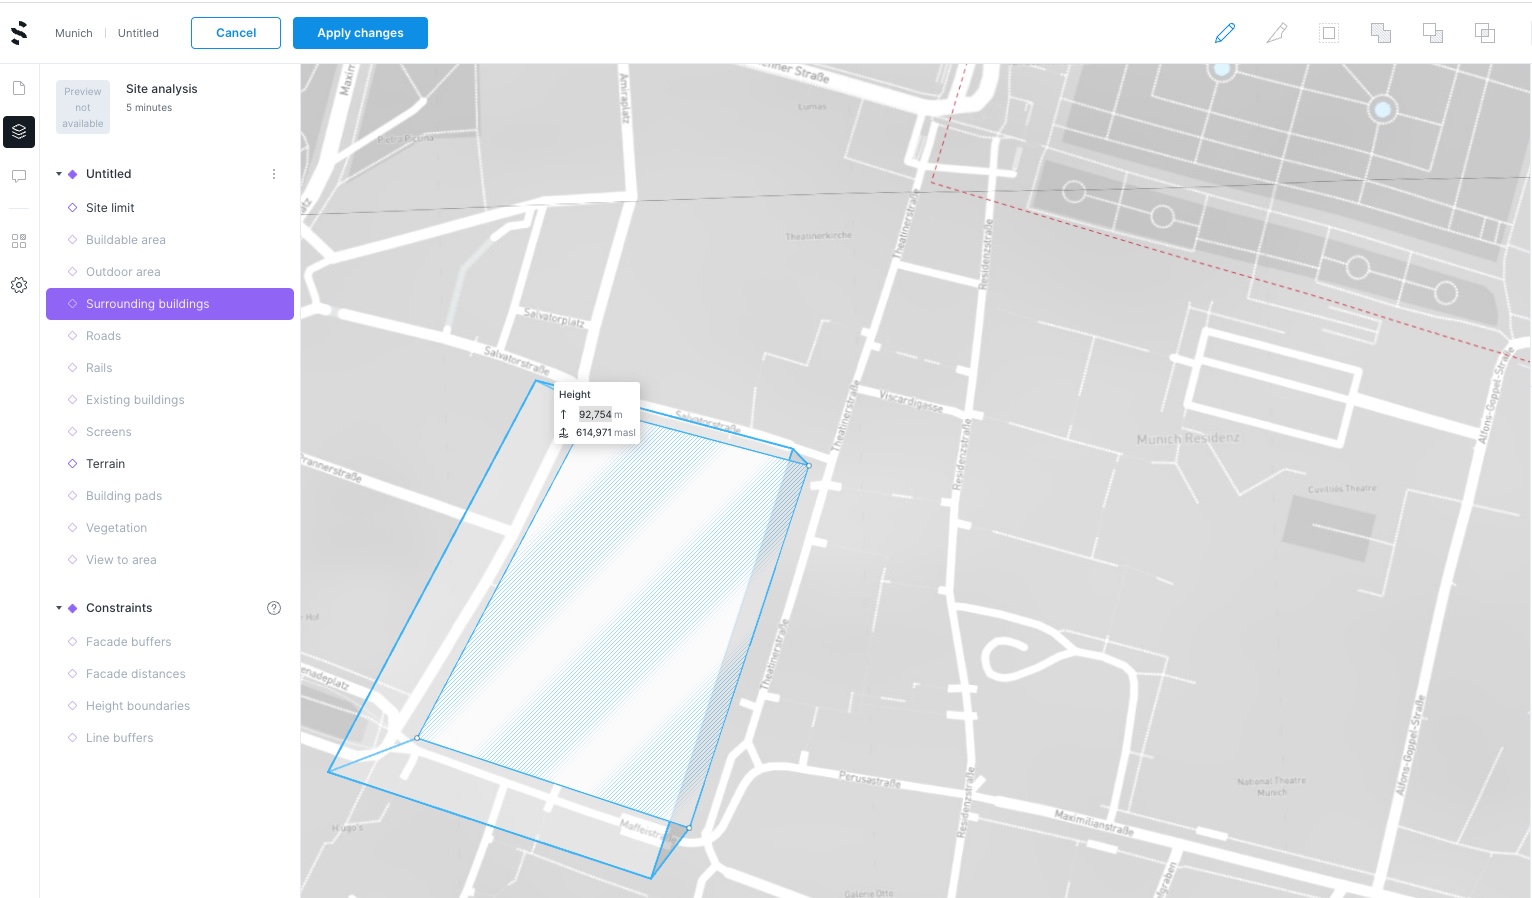Screen dimensions: 1532x898
Task: Open the Constraints help tooltip
Action: (x=274, y=608)
